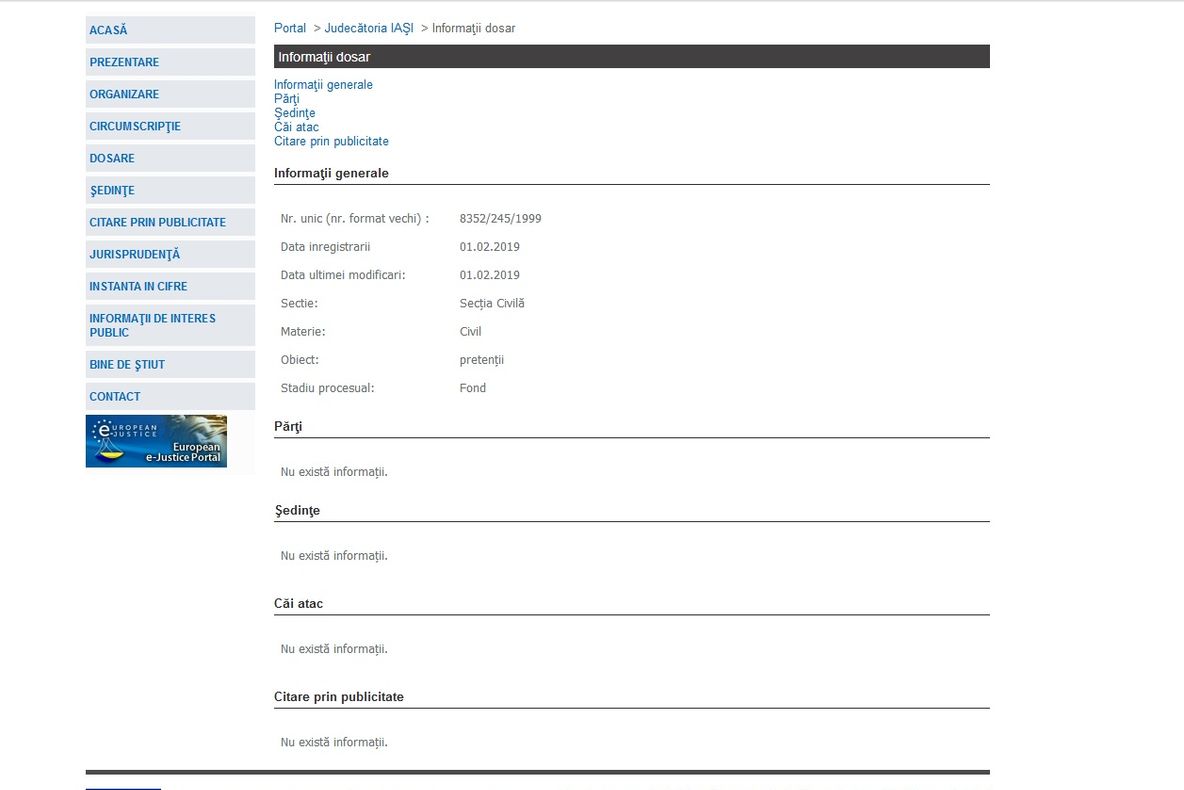Select ORGANIZARE from the left menu
This screenshot has width=1184, height=790.
[x=124, y=94]
